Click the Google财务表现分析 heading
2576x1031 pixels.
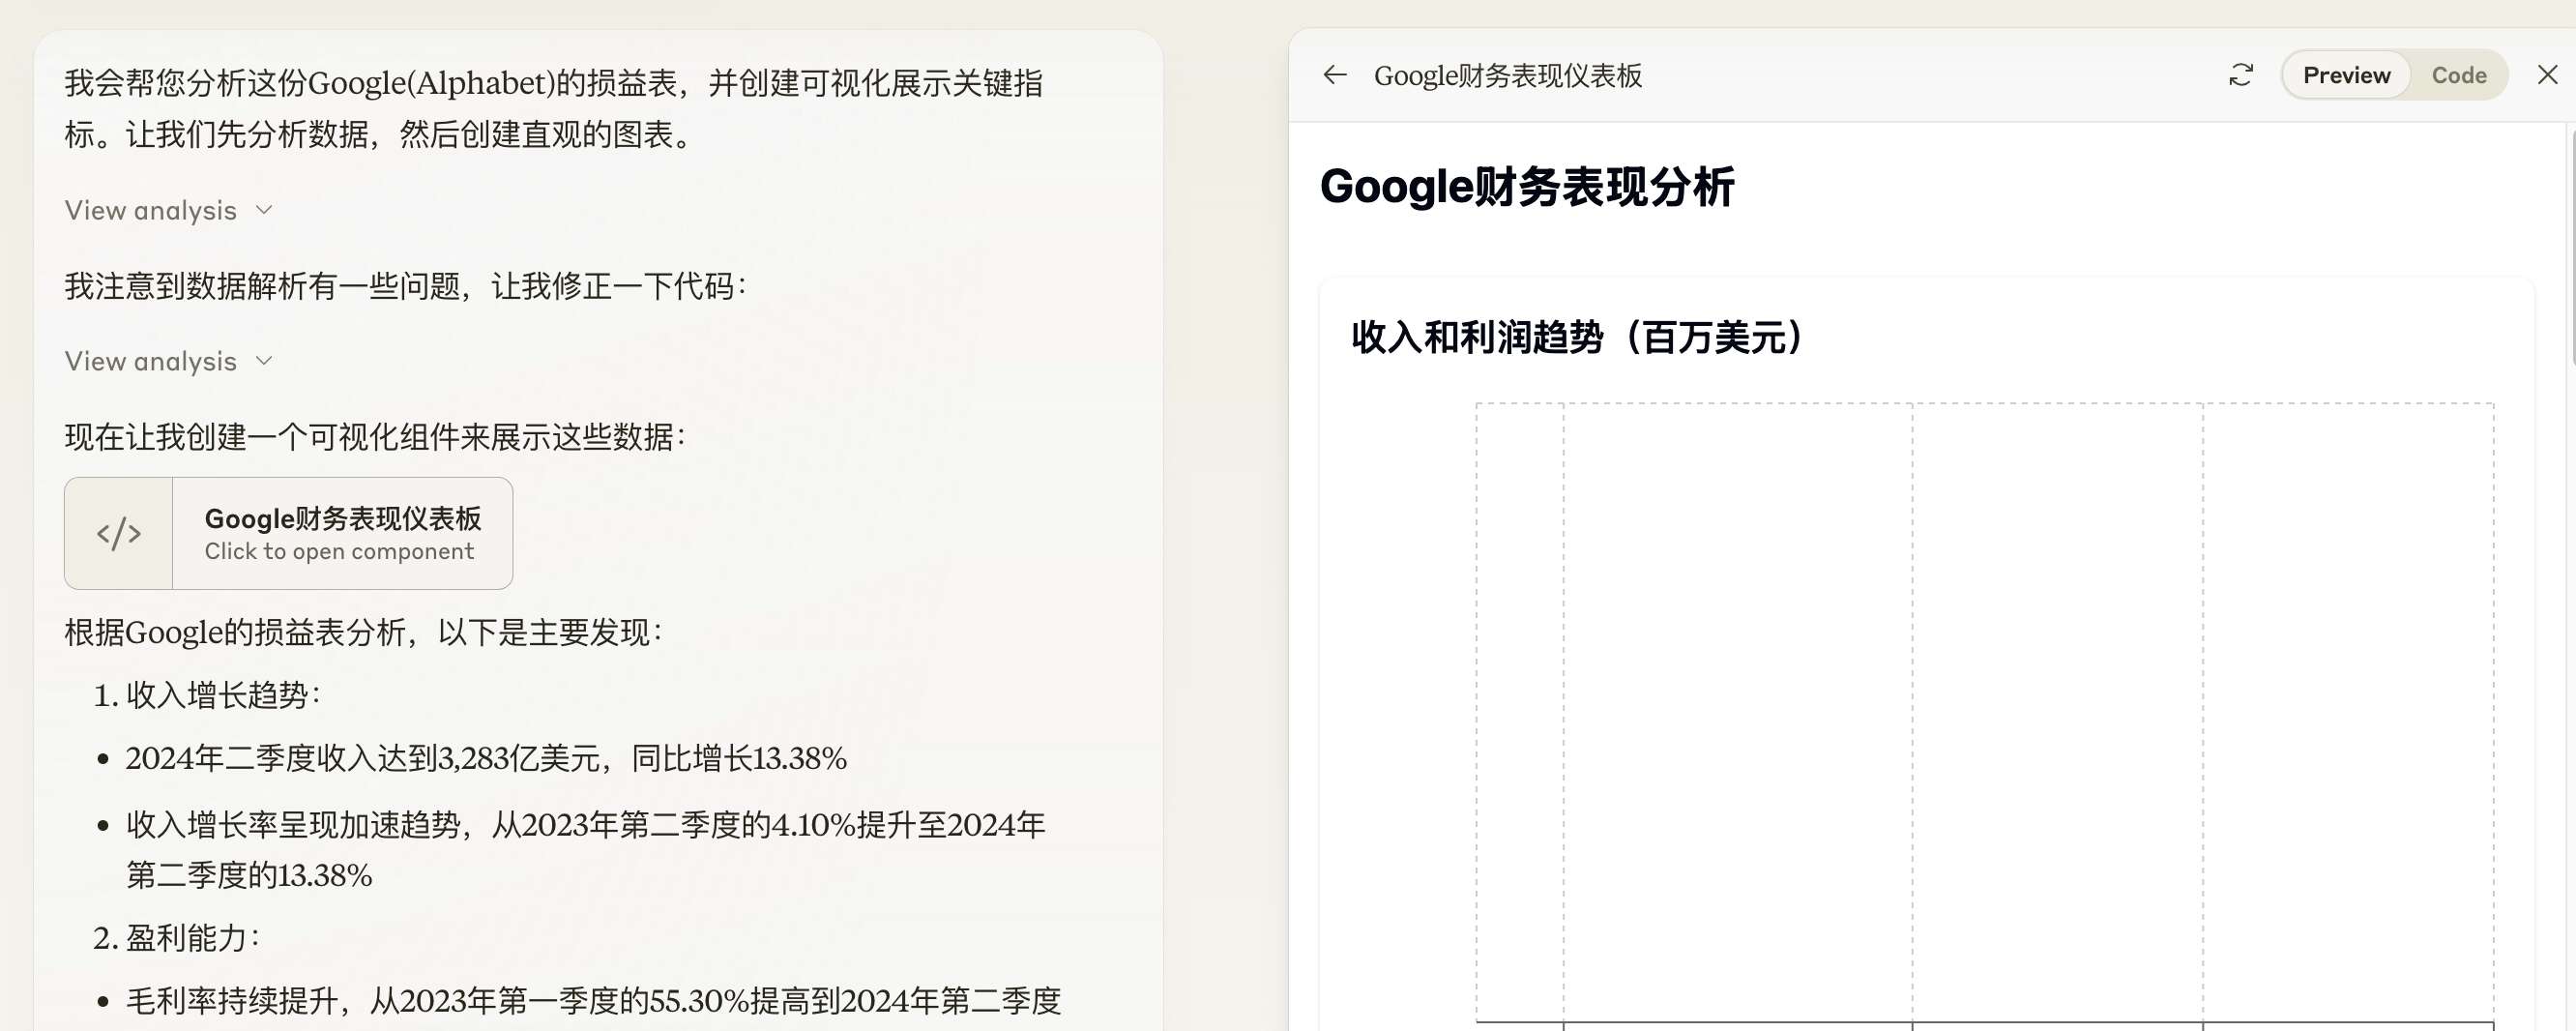click(x=1527, y=187)
